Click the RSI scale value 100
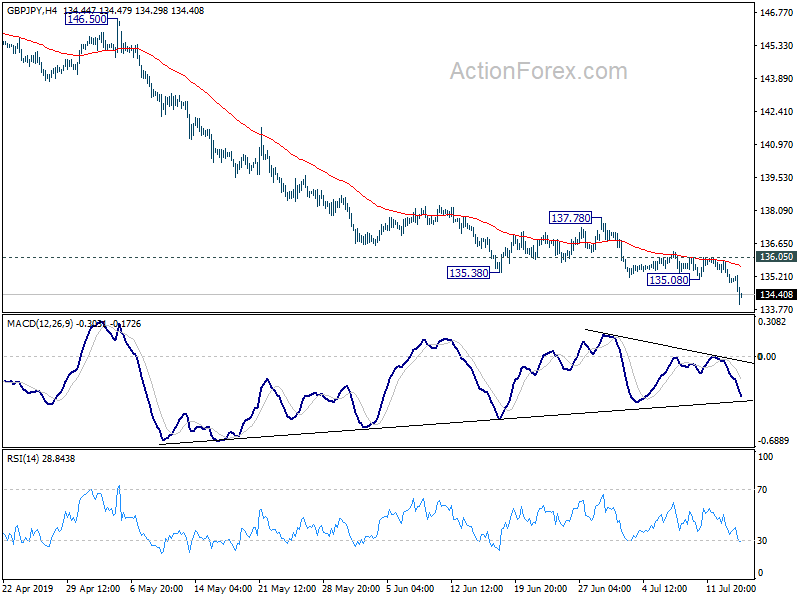 765,457
